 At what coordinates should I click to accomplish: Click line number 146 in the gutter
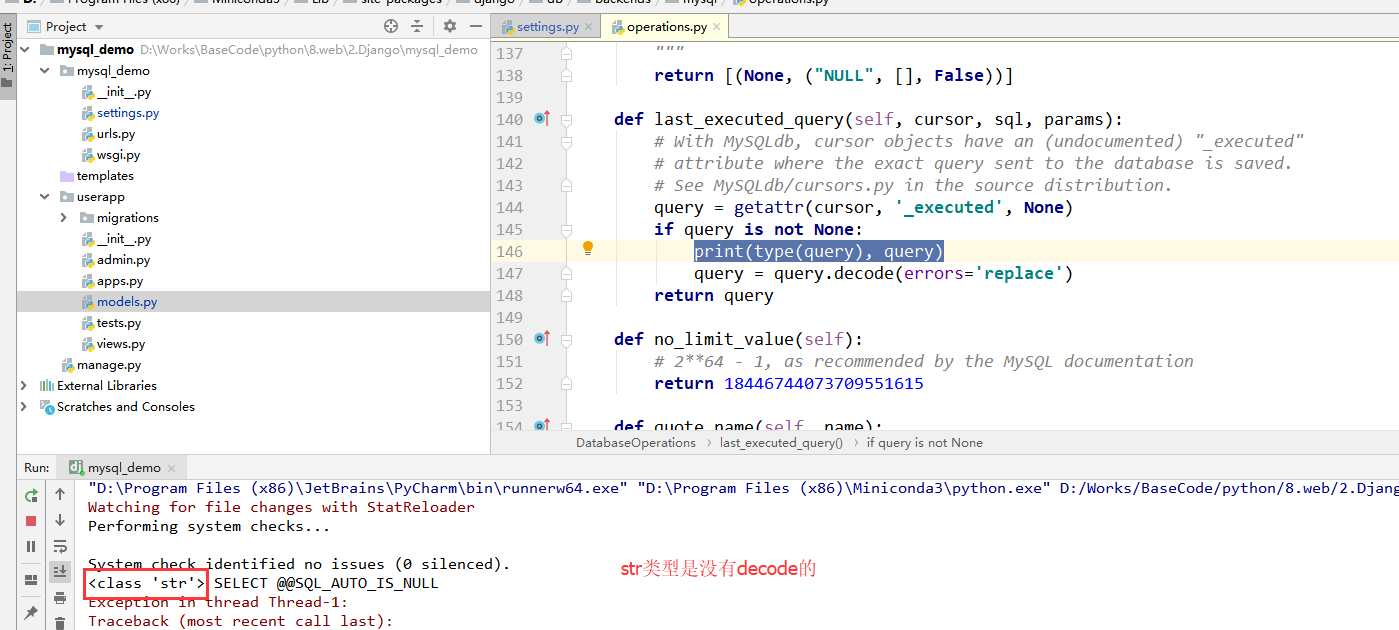pyautogui.click(x=510, y=251)
